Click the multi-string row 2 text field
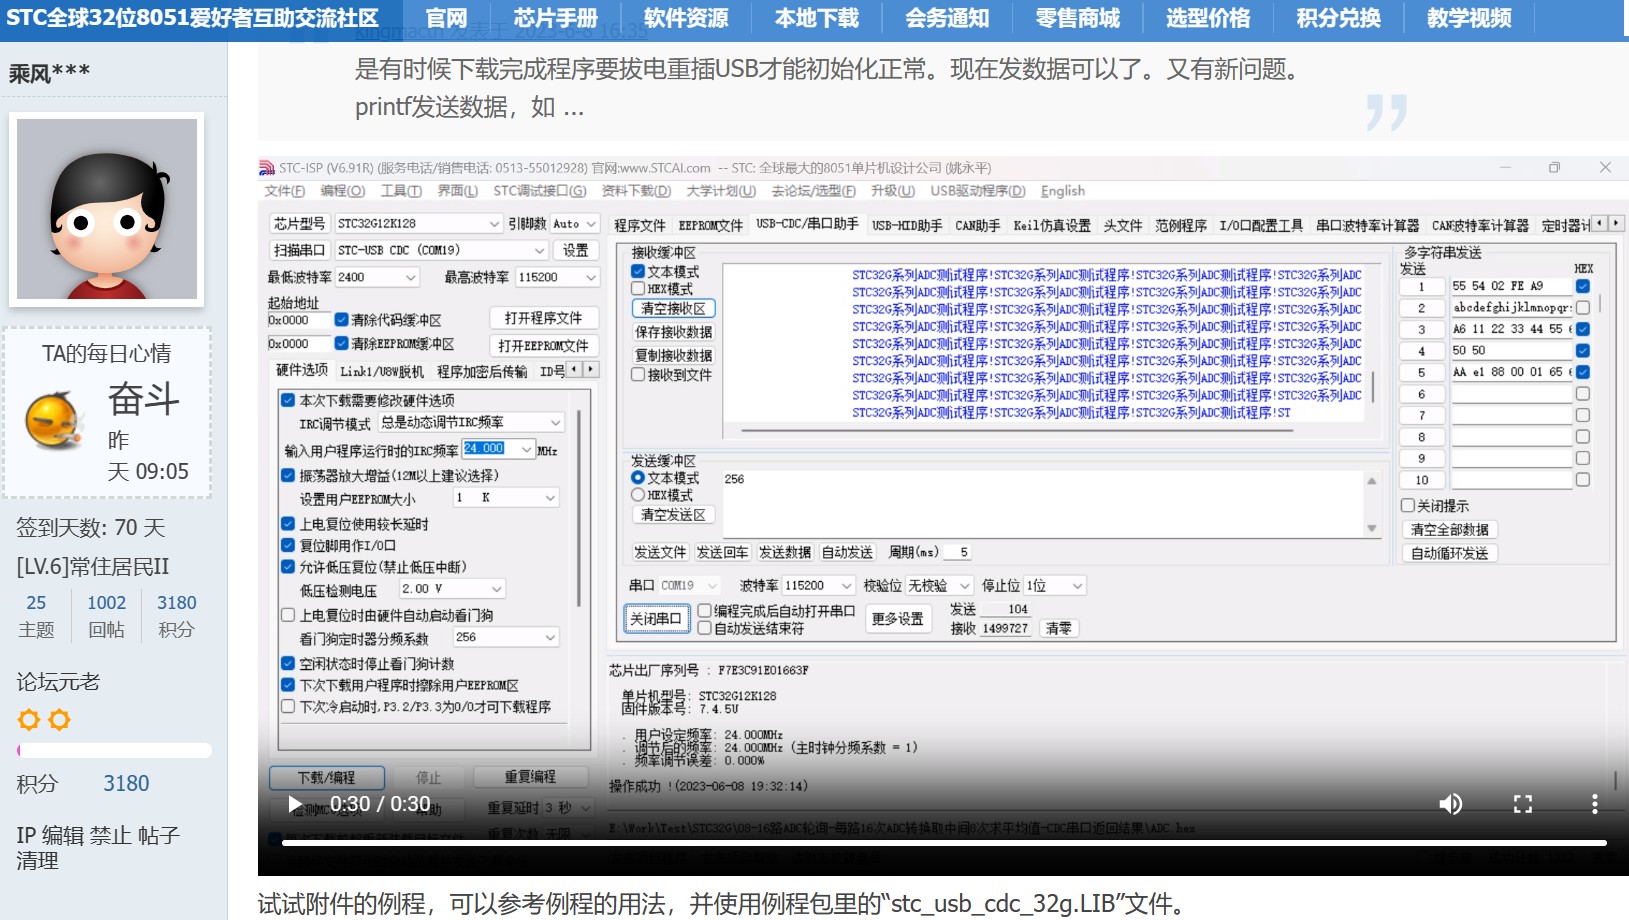The height and width of the screenshot is (920, 1629). (x=1512, y=308)
